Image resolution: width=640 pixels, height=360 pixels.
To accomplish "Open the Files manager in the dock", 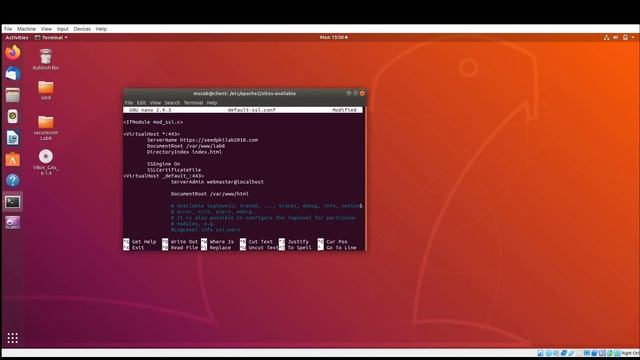I will coord(13,95).
